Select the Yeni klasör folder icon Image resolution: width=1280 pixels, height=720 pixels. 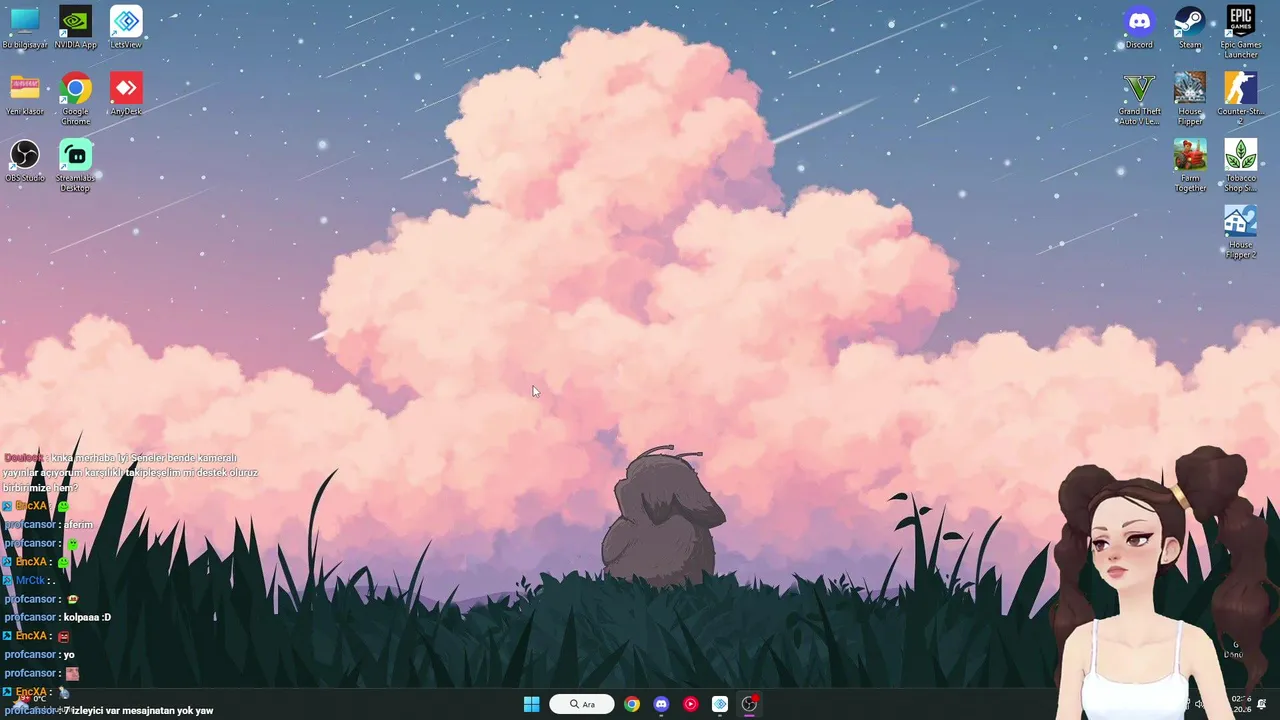[24, 94]
